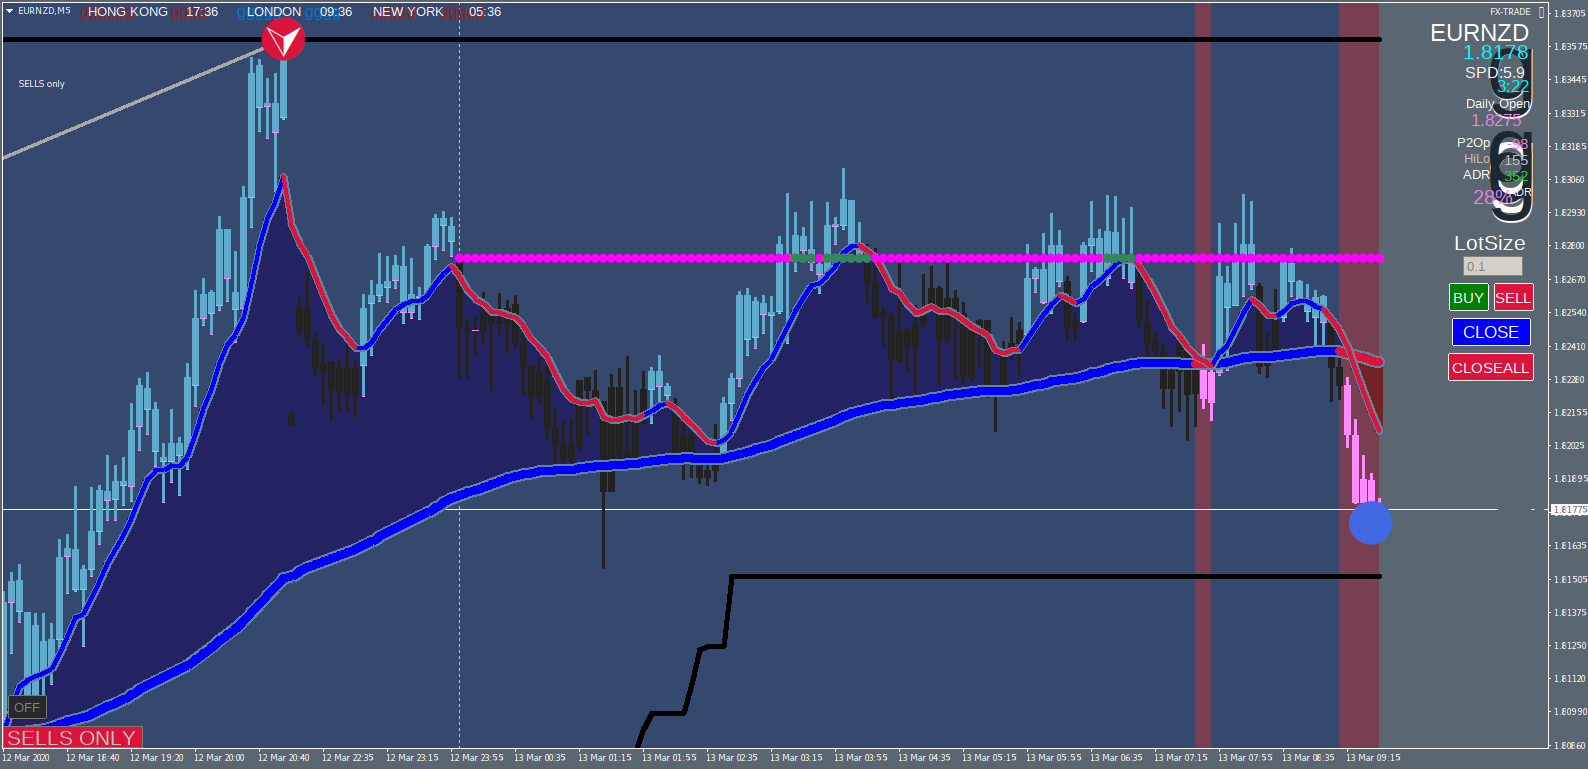Click the blue circle marker at current price

(1370, 523)
